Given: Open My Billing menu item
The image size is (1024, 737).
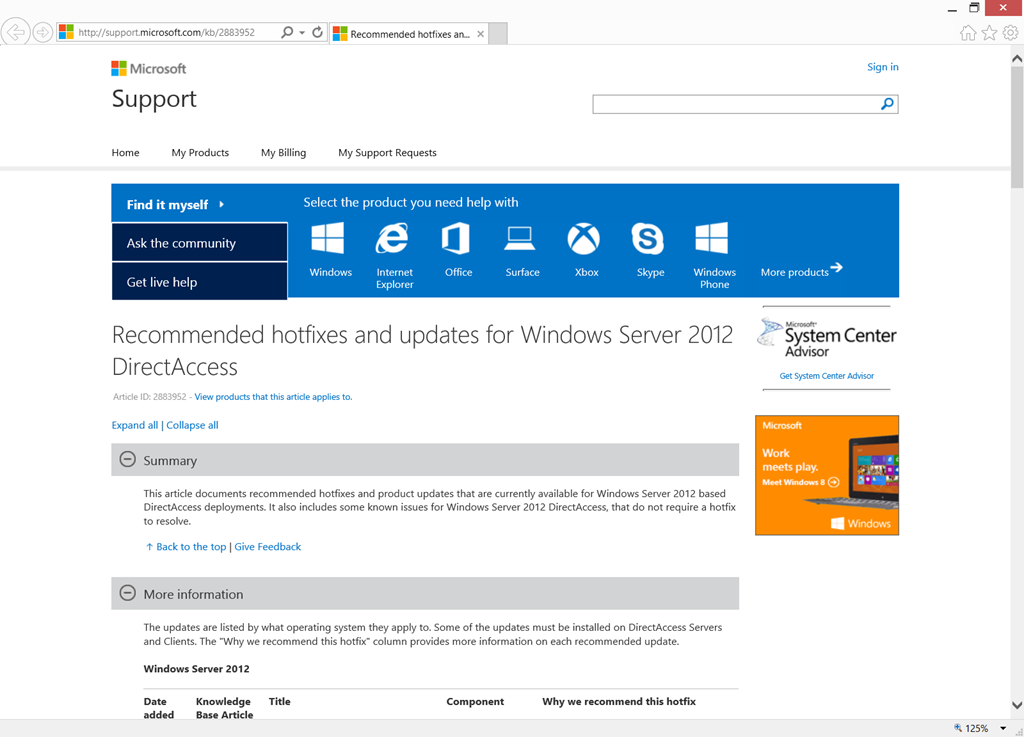Looking at the screenshot, I should coord(283,153).
